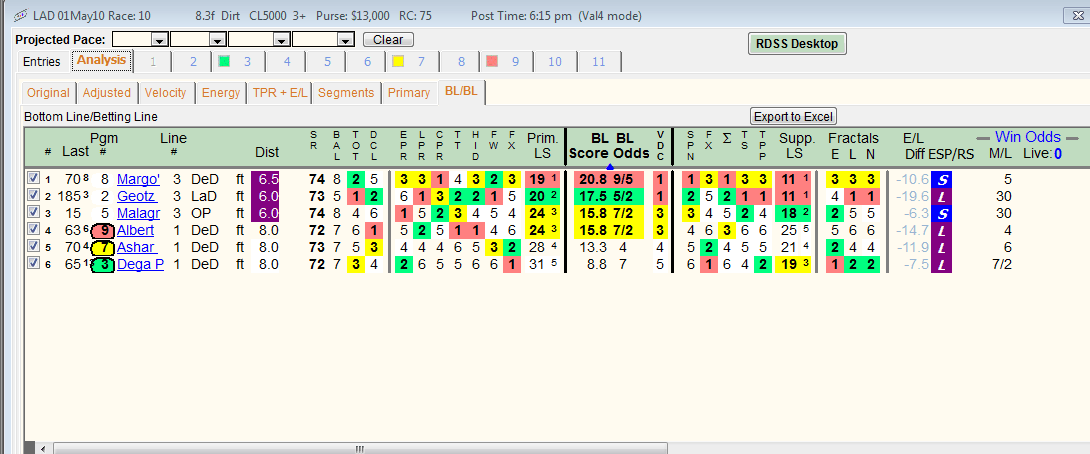The image size is (1090, 454).
Task: Uncheck the checkbox for Ashar row
Action: coord(31,247)
